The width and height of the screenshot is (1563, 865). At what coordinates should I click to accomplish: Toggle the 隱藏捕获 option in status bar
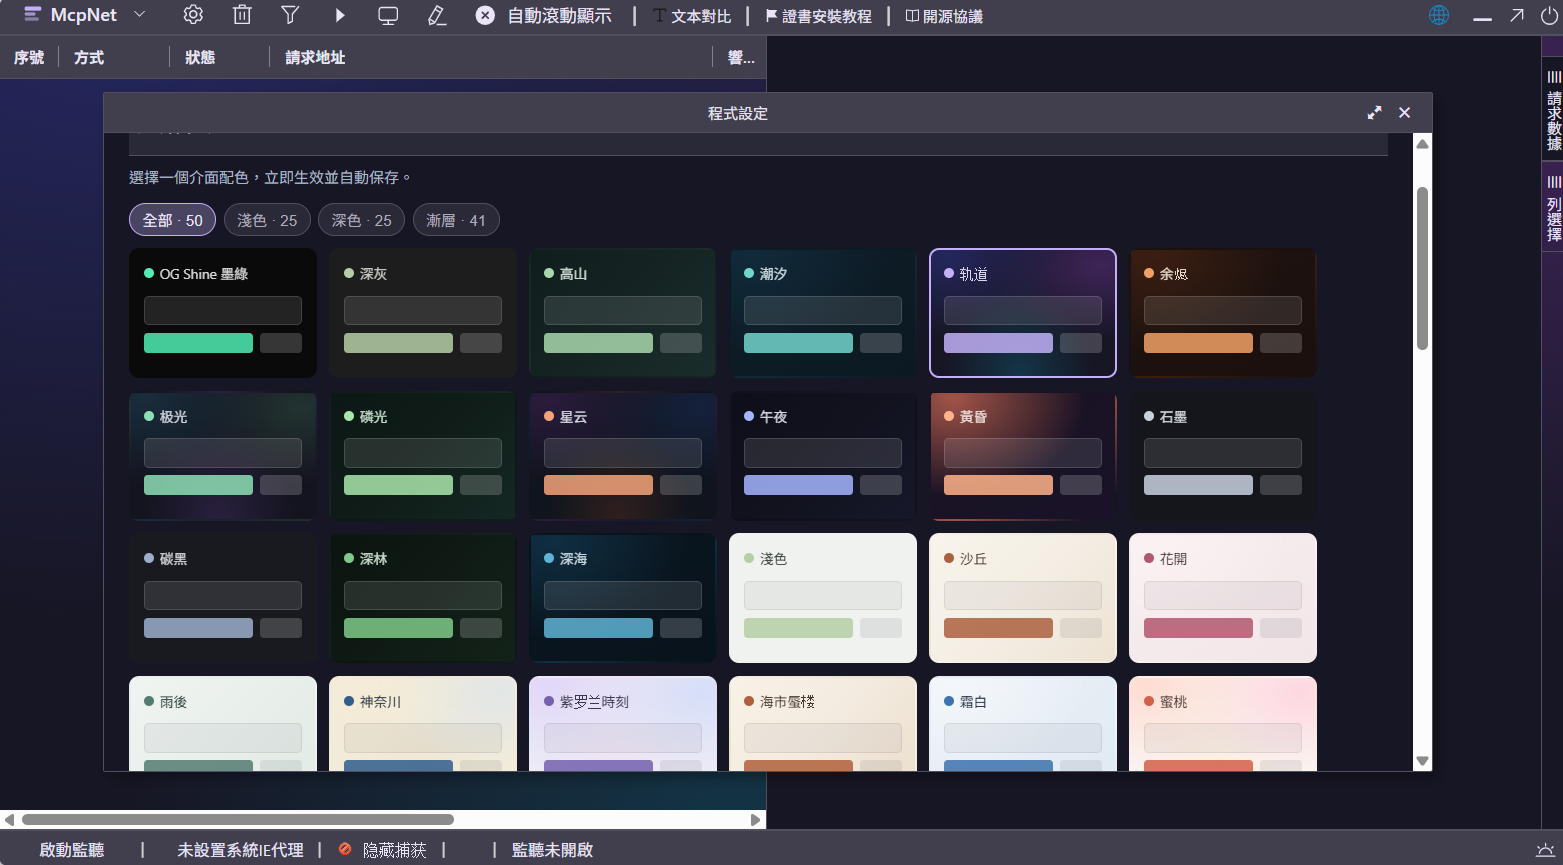point(383,850)
